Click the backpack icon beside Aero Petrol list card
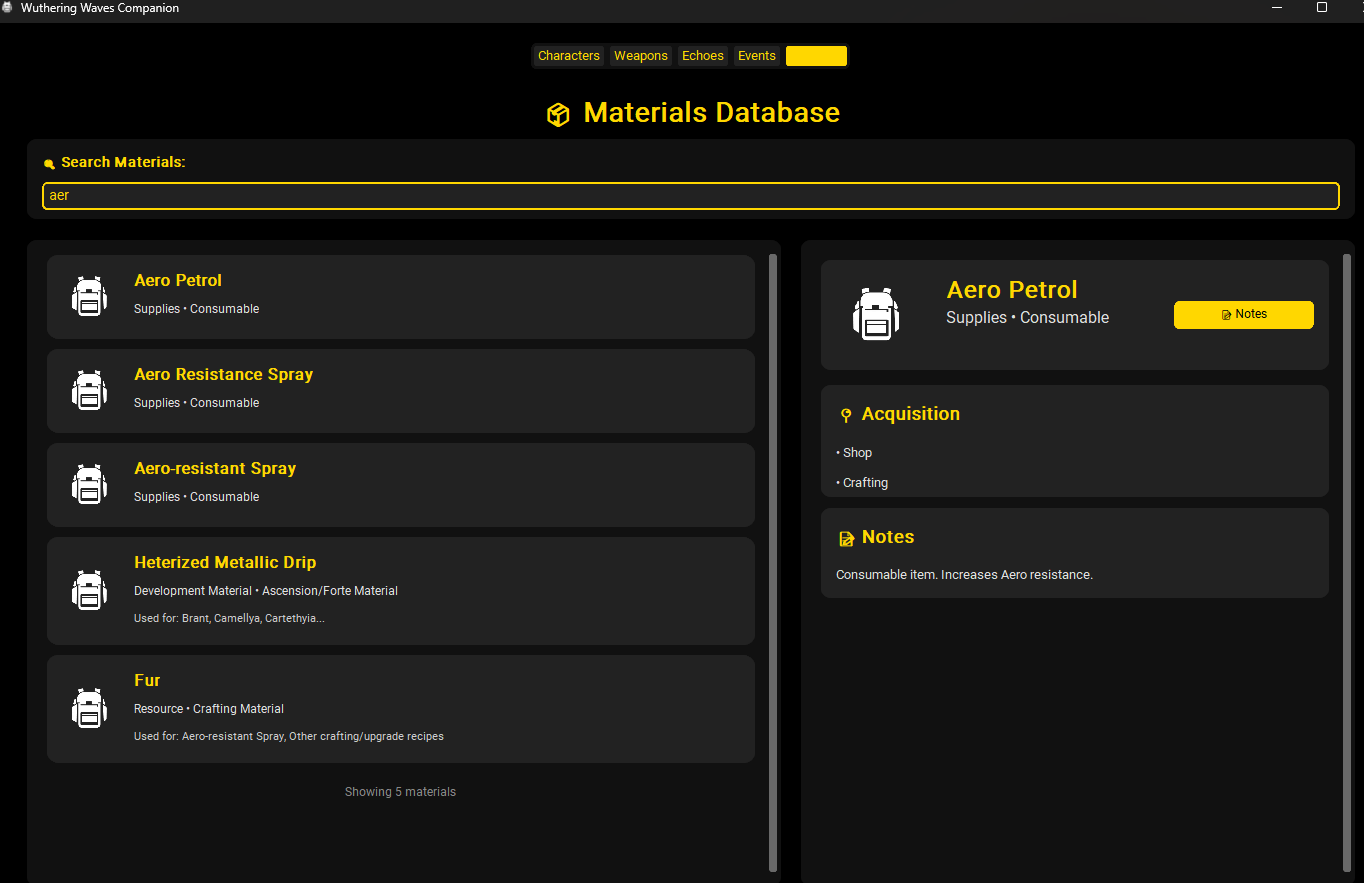 coord(89,297)
